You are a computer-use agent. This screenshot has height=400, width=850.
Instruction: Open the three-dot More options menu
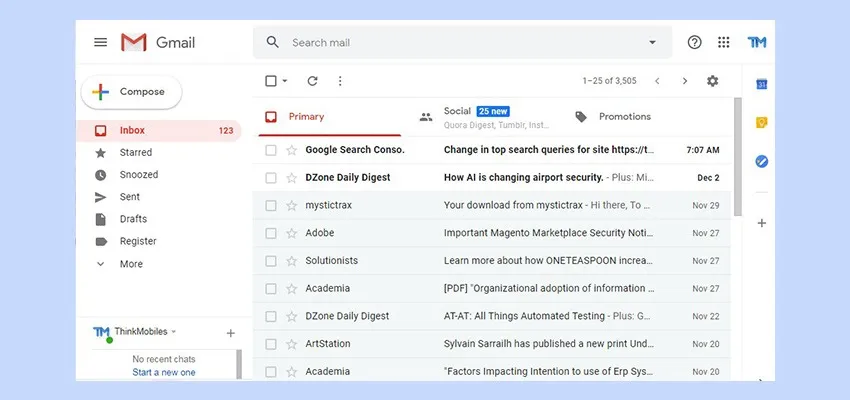(340, 81)
